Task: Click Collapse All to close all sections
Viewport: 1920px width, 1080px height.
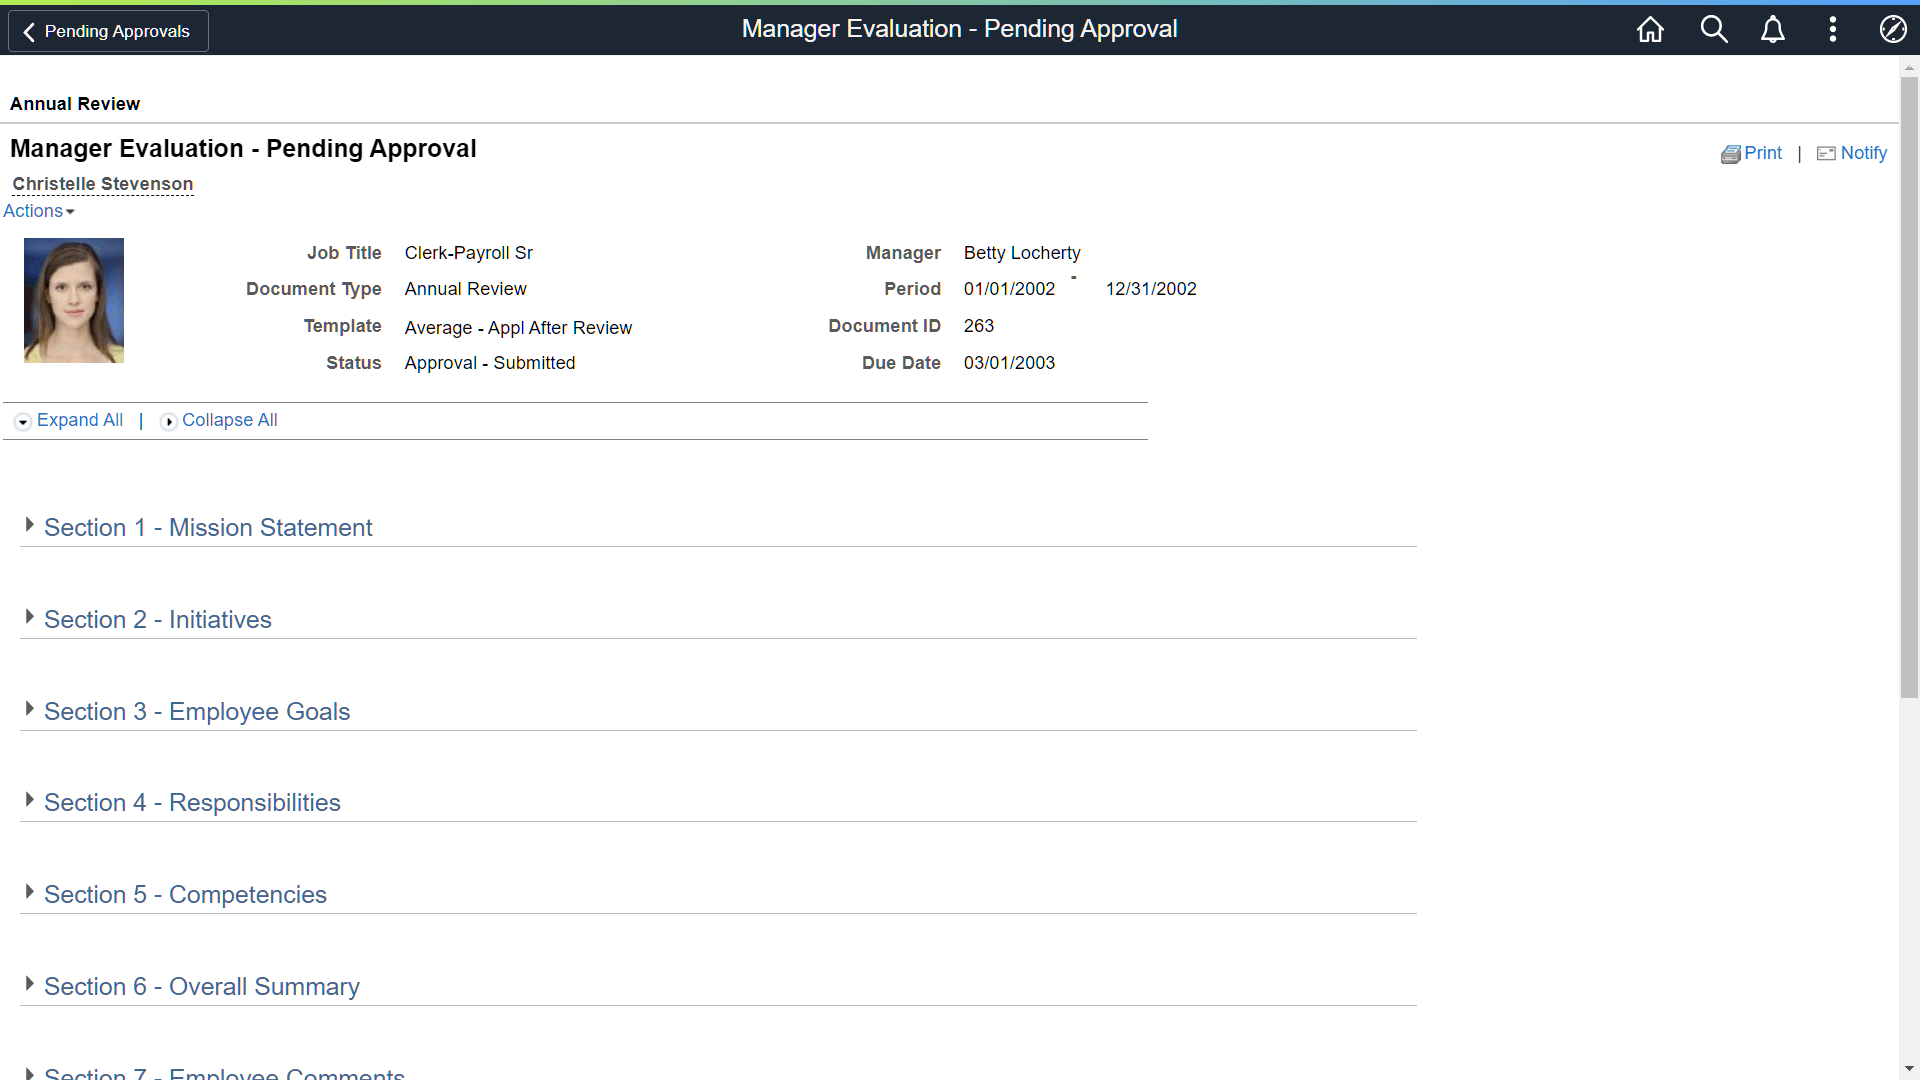Action: pyautogui.click(x=230, y=420)
